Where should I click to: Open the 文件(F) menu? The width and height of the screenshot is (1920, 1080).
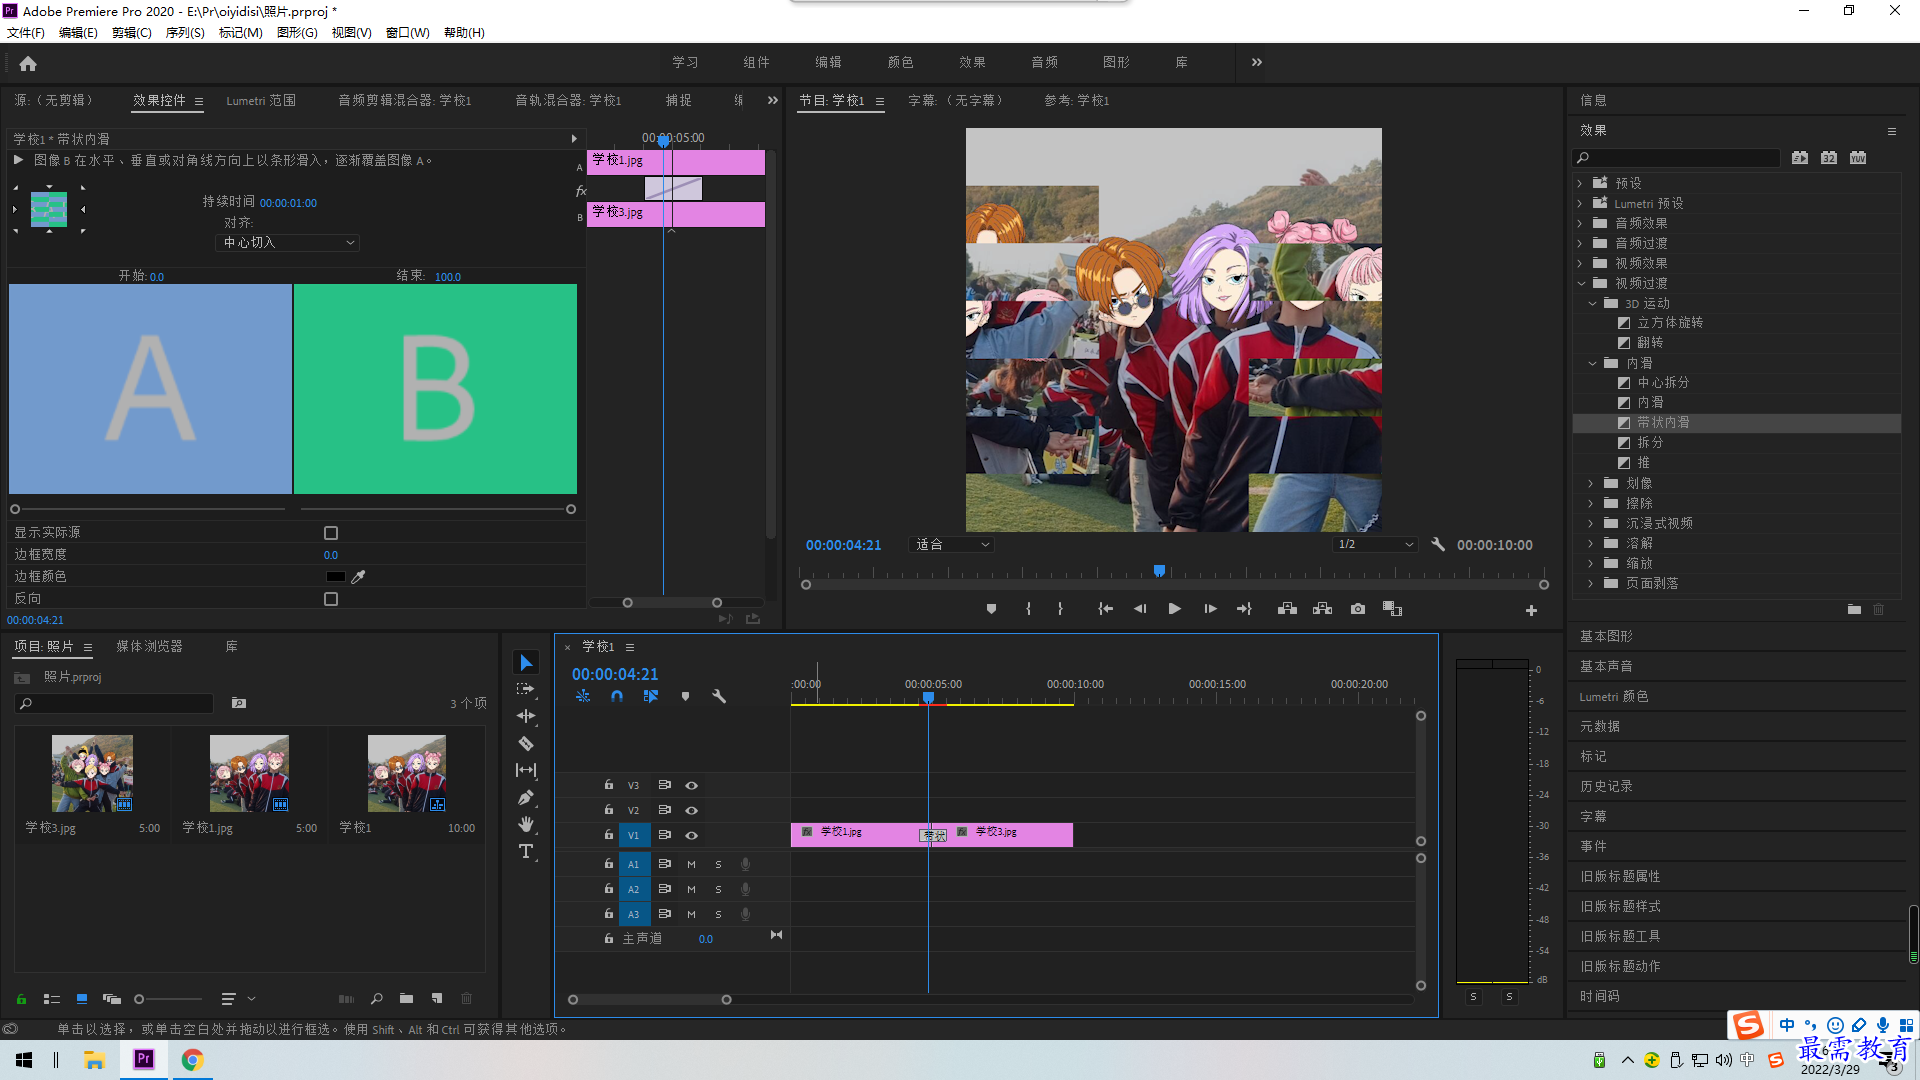point(26,33)
